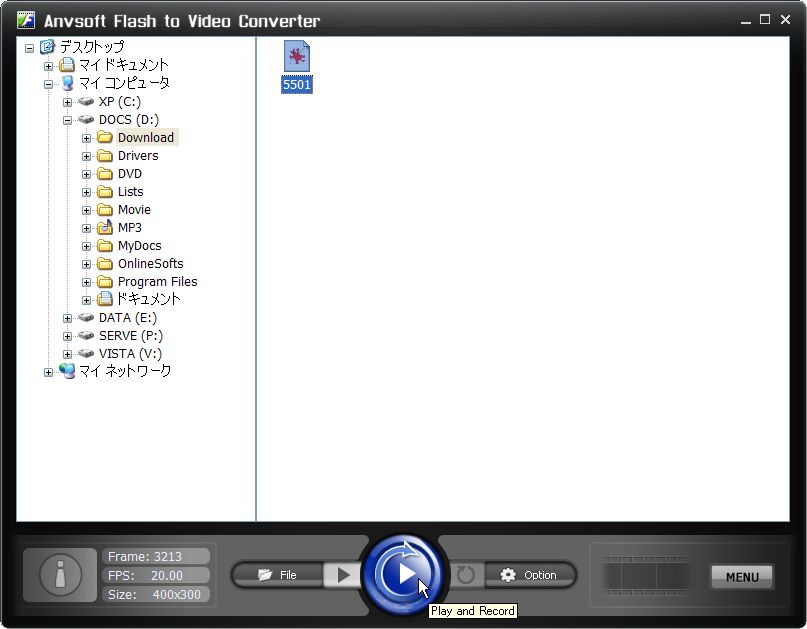Expand the VISTA (V:) drive

pyautogui.click(x=67, y=354)
